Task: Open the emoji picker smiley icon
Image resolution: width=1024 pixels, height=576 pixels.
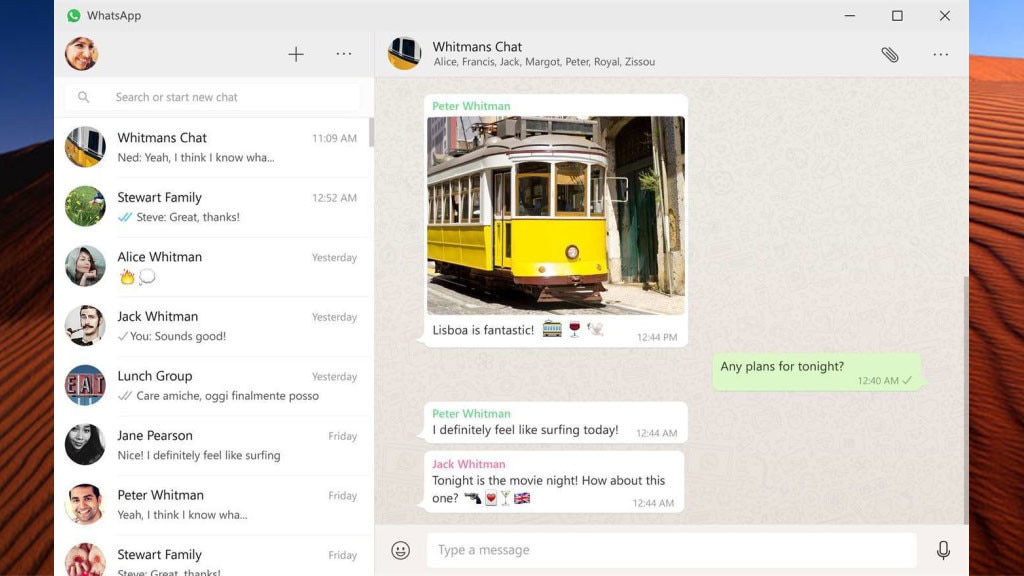Action: (x=401, y=550)
